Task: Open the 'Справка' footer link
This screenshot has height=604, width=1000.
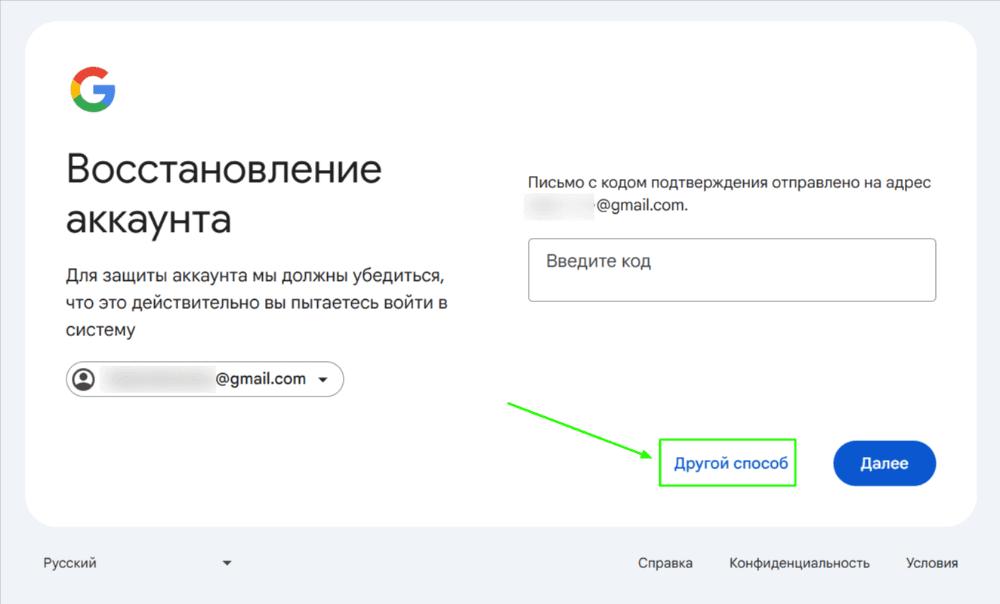Action: (x=665, y=563)
